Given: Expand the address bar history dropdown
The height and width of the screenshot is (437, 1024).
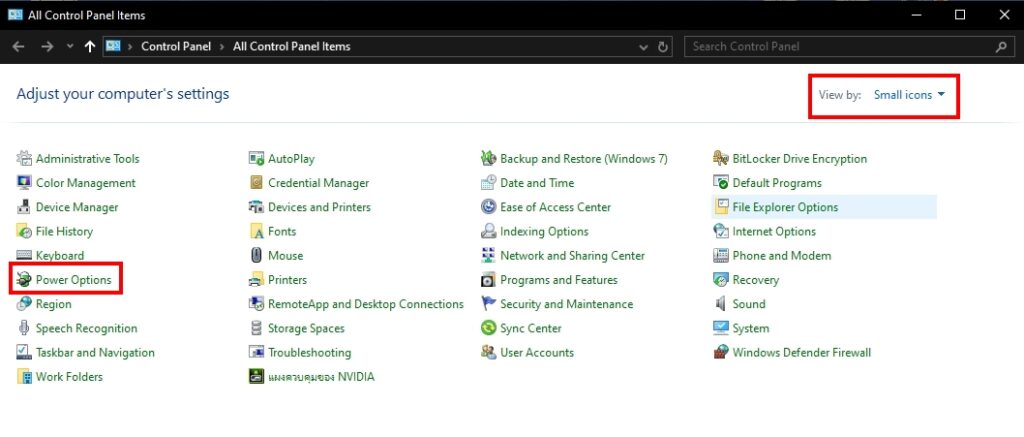Looking at the screenshot, I should pyautogui.click(x=643, y=47).
